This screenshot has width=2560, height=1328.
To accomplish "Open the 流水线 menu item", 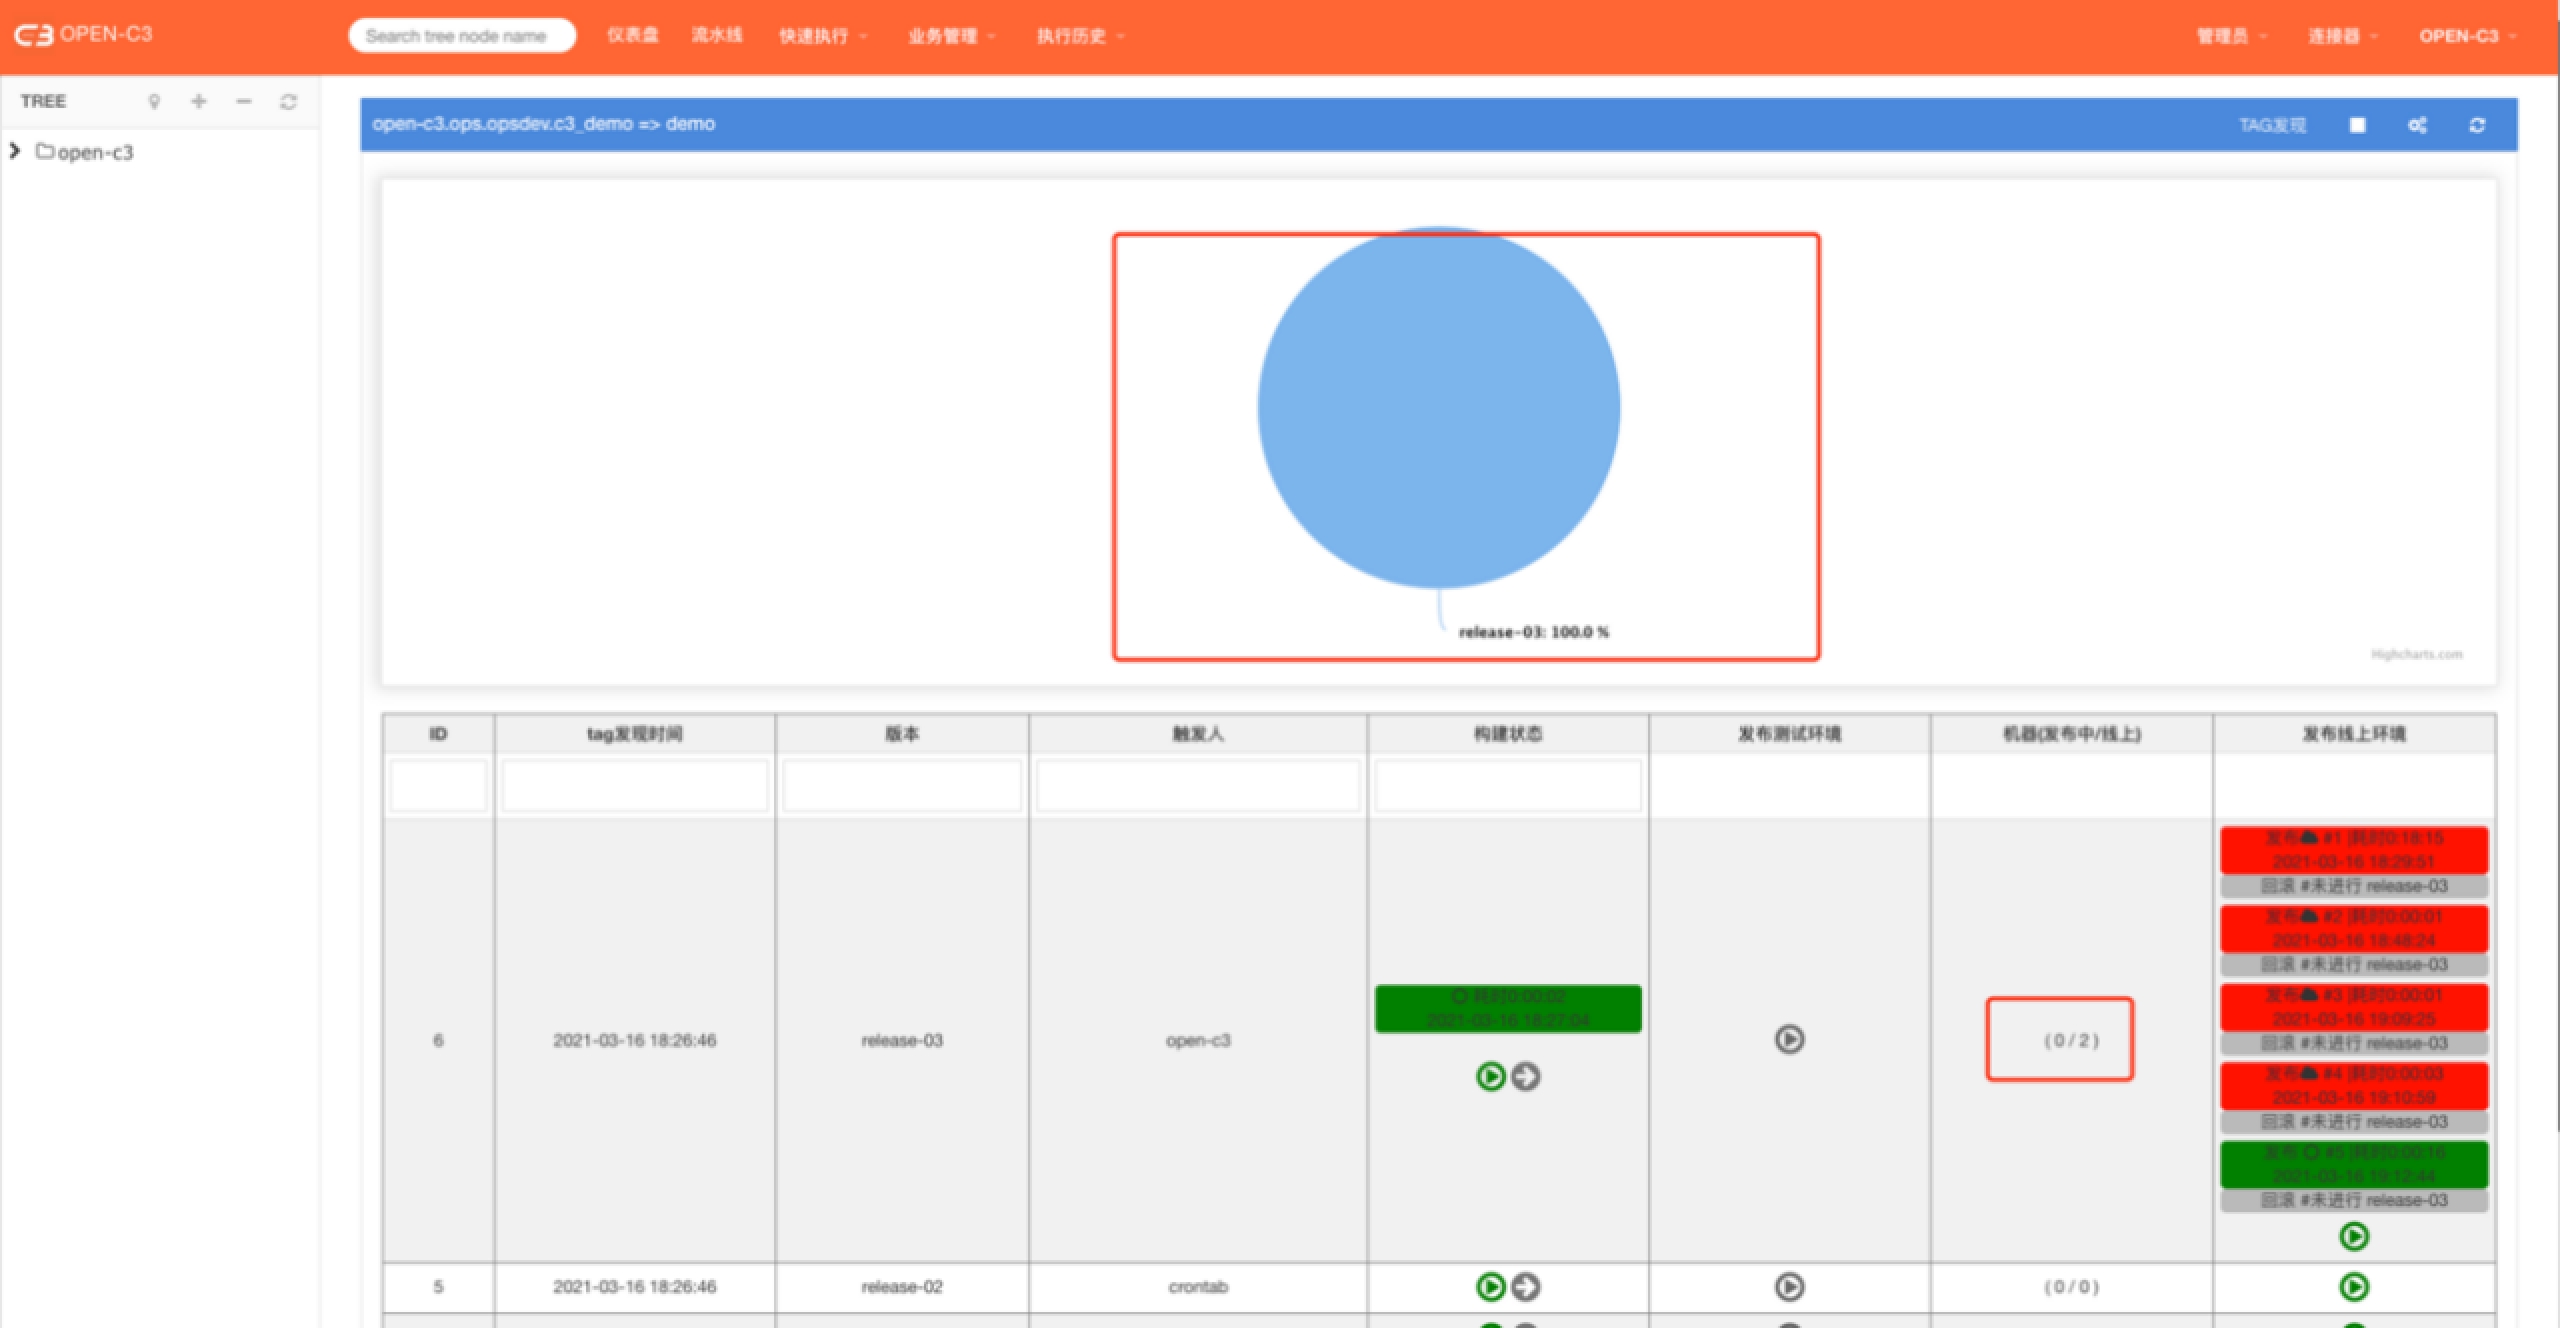I will point(717,35).
